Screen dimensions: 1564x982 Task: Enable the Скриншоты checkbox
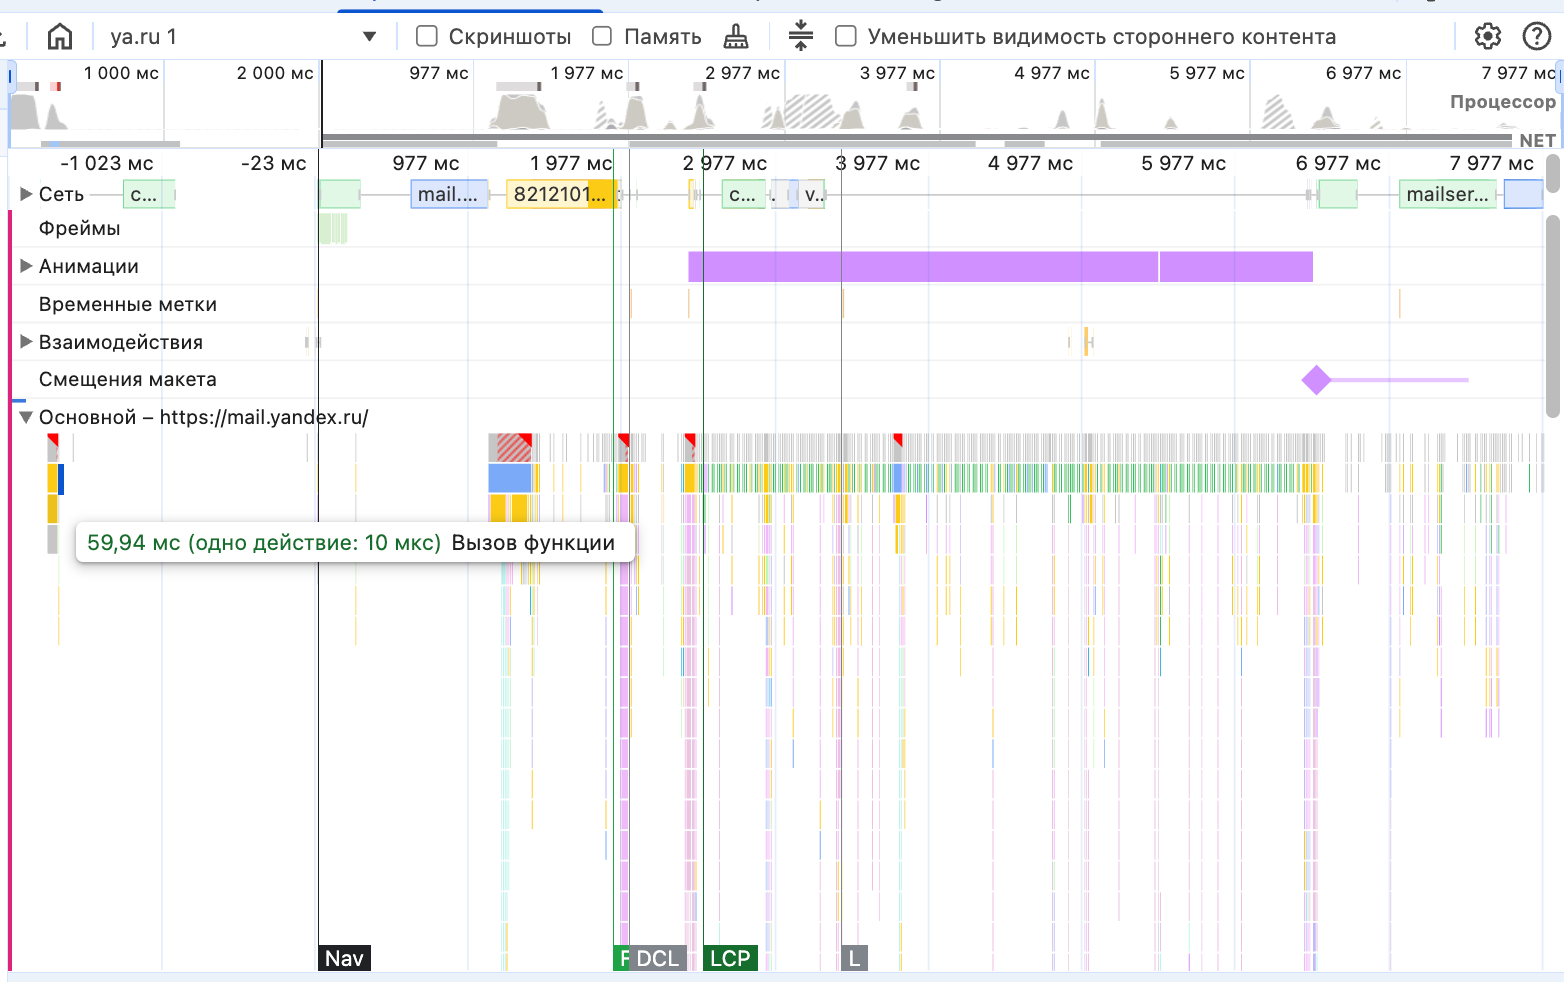click(427, 37)
